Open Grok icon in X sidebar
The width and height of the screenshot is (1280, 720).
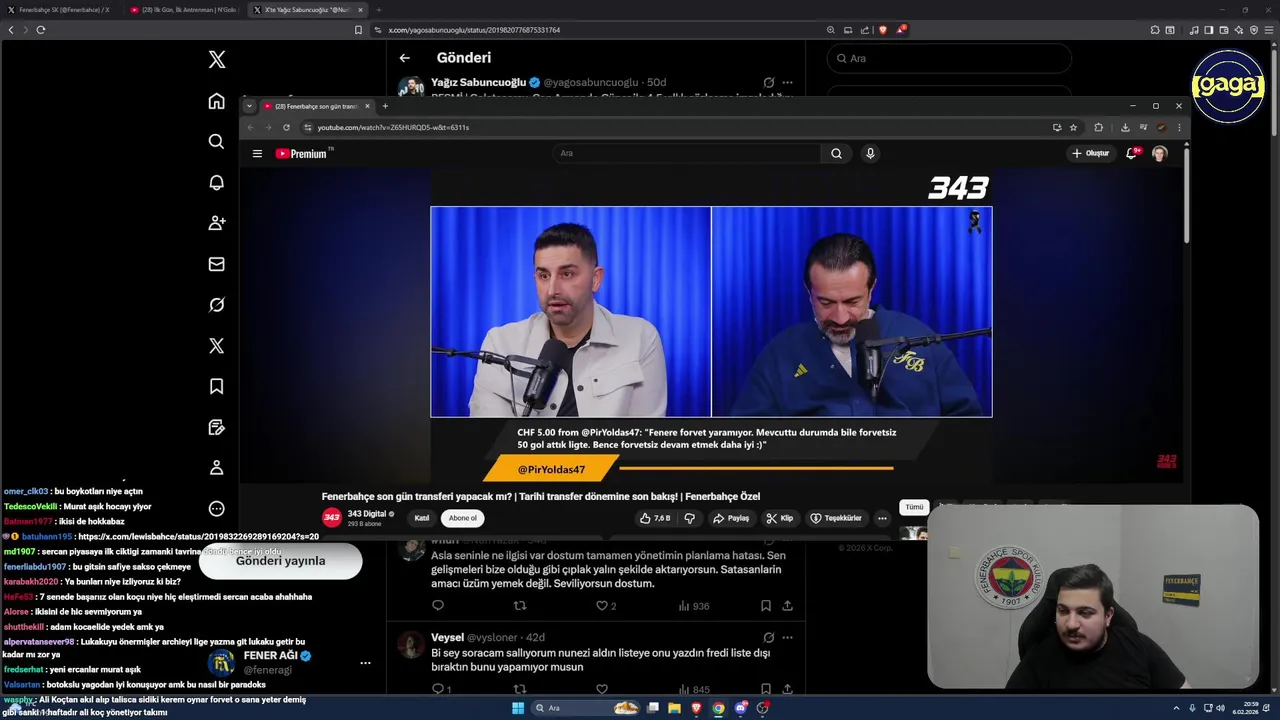click(x=217, y=305)
